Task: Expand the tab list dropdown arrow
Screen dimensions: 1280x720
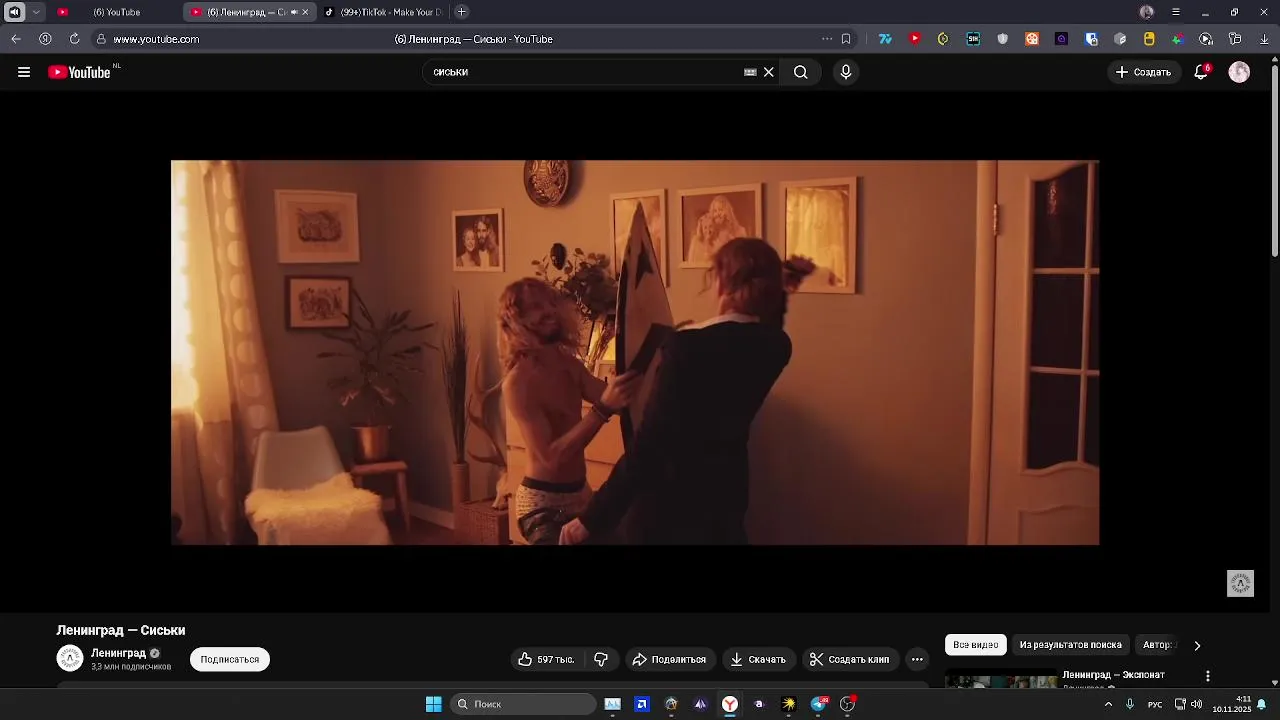Action: [x=36, y=12]
